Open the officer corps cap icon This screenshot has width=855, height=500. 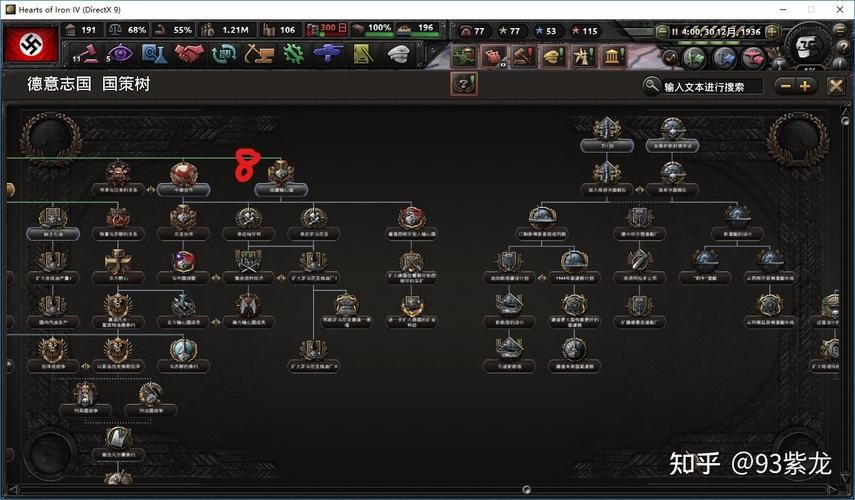point(399,53)
